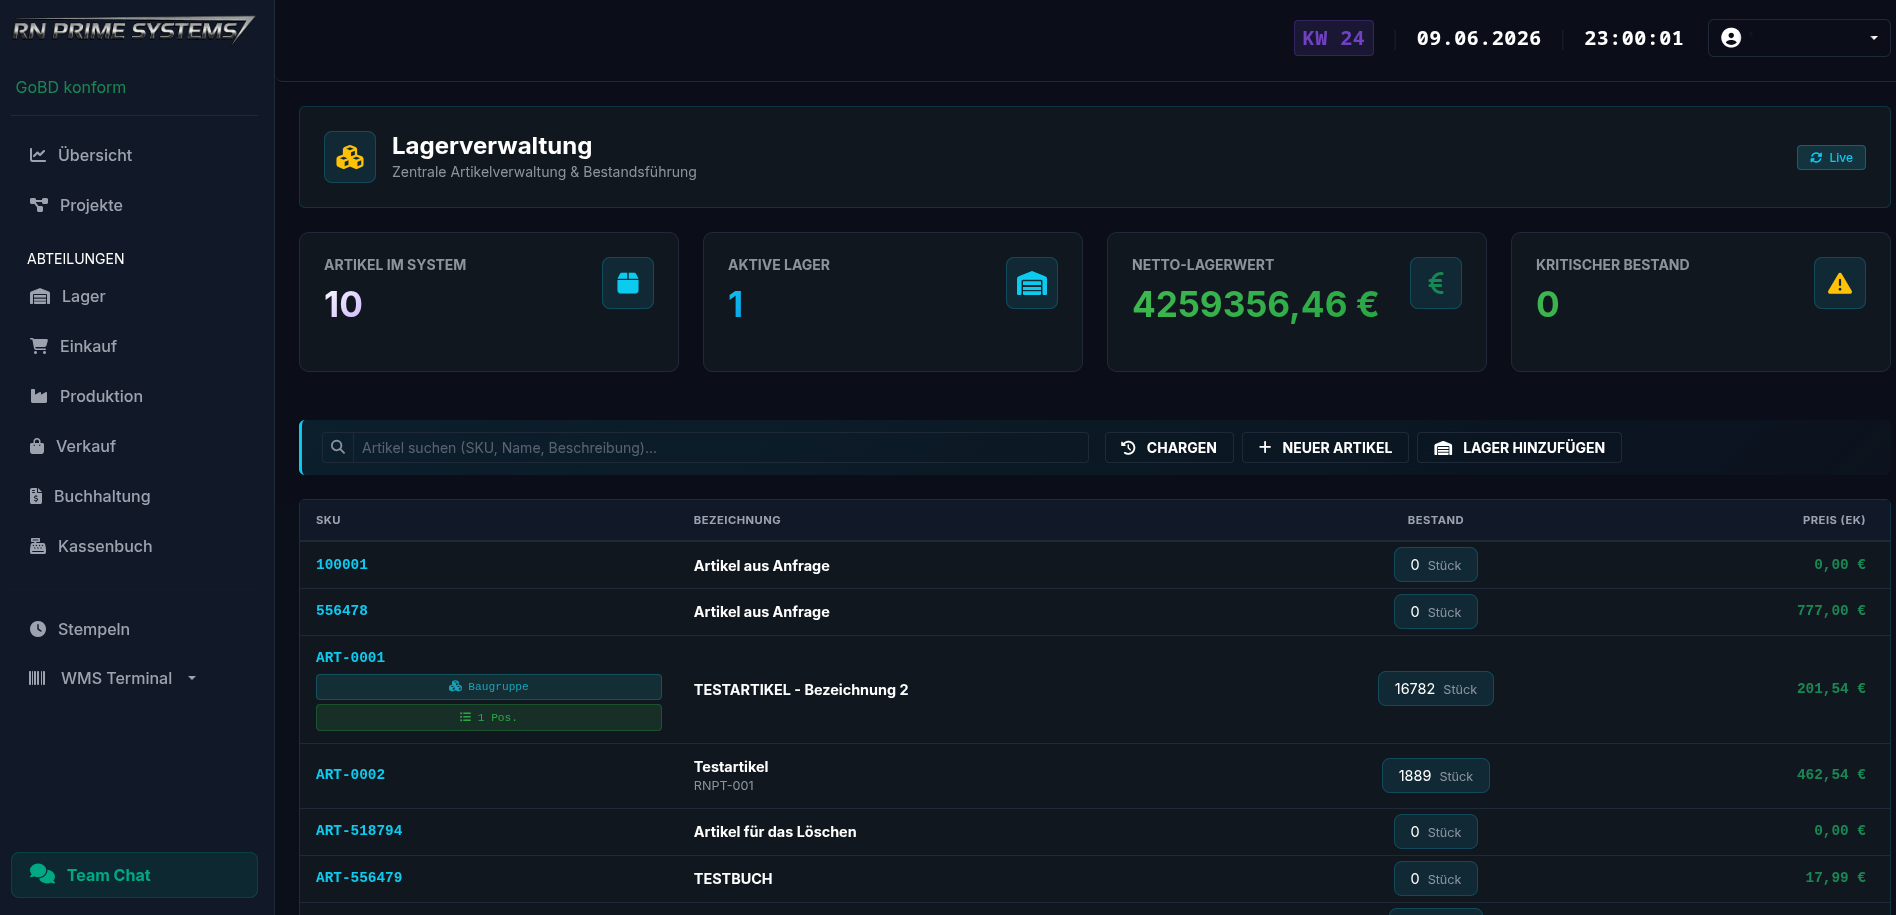Open SKU ART-556479 article

(359, 877)
